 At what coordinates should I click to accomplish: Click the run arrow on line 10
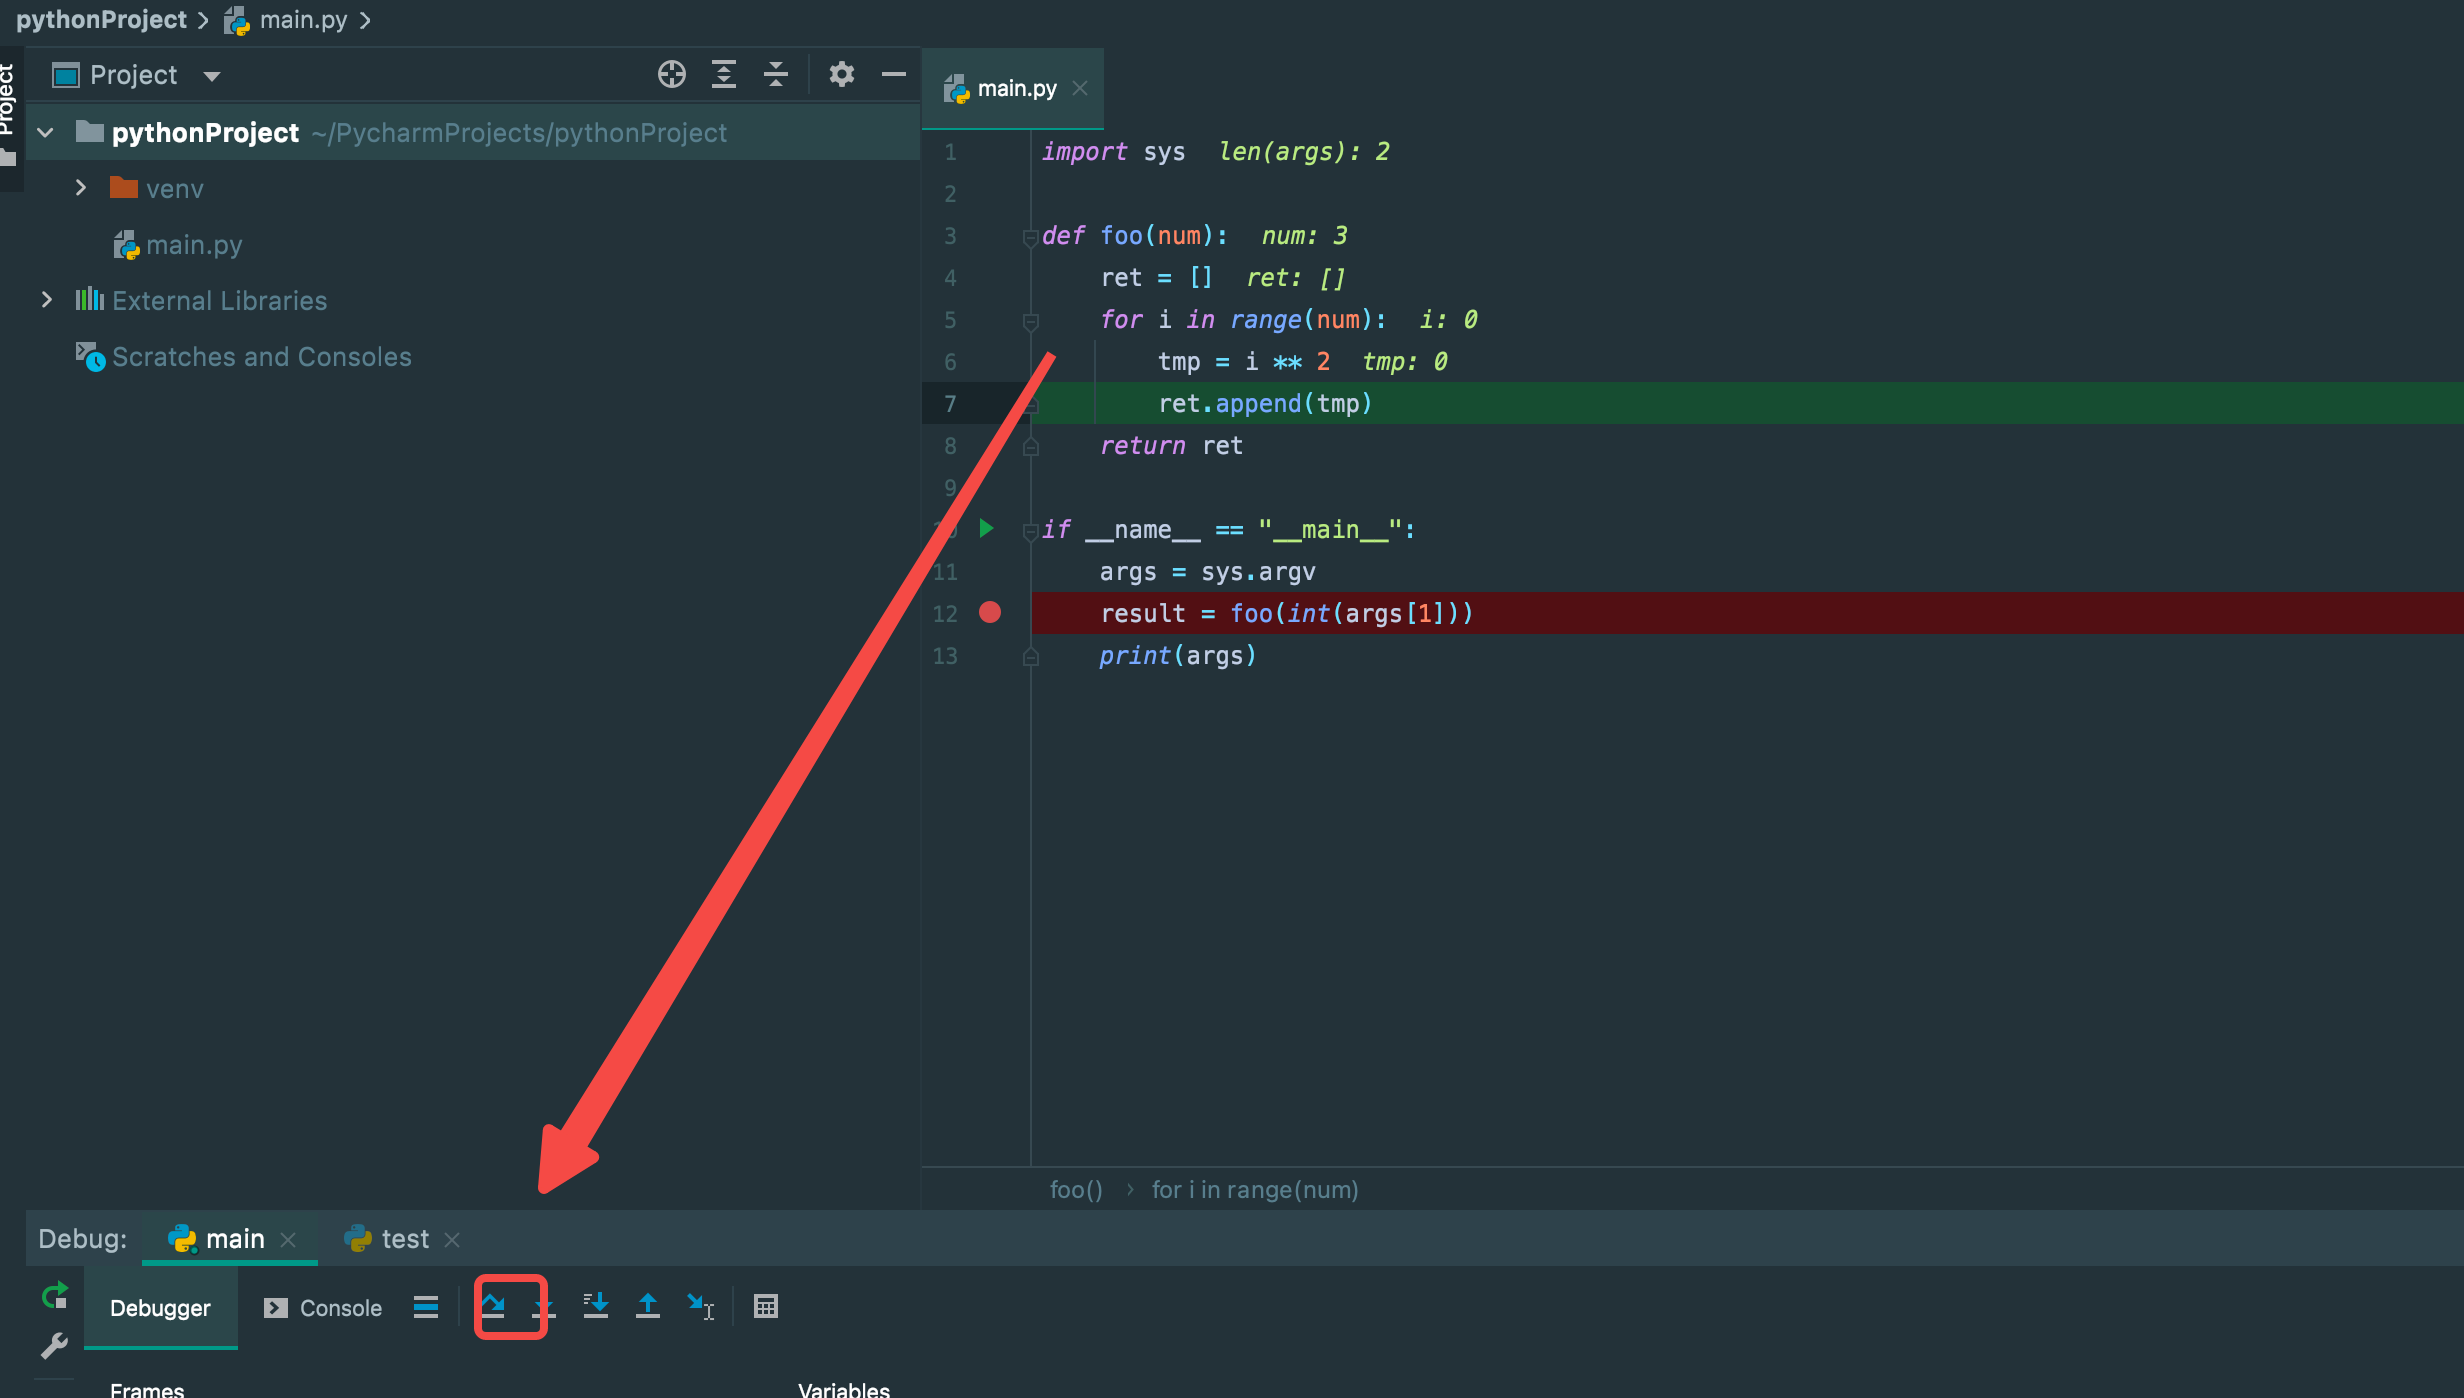(986, 528)
